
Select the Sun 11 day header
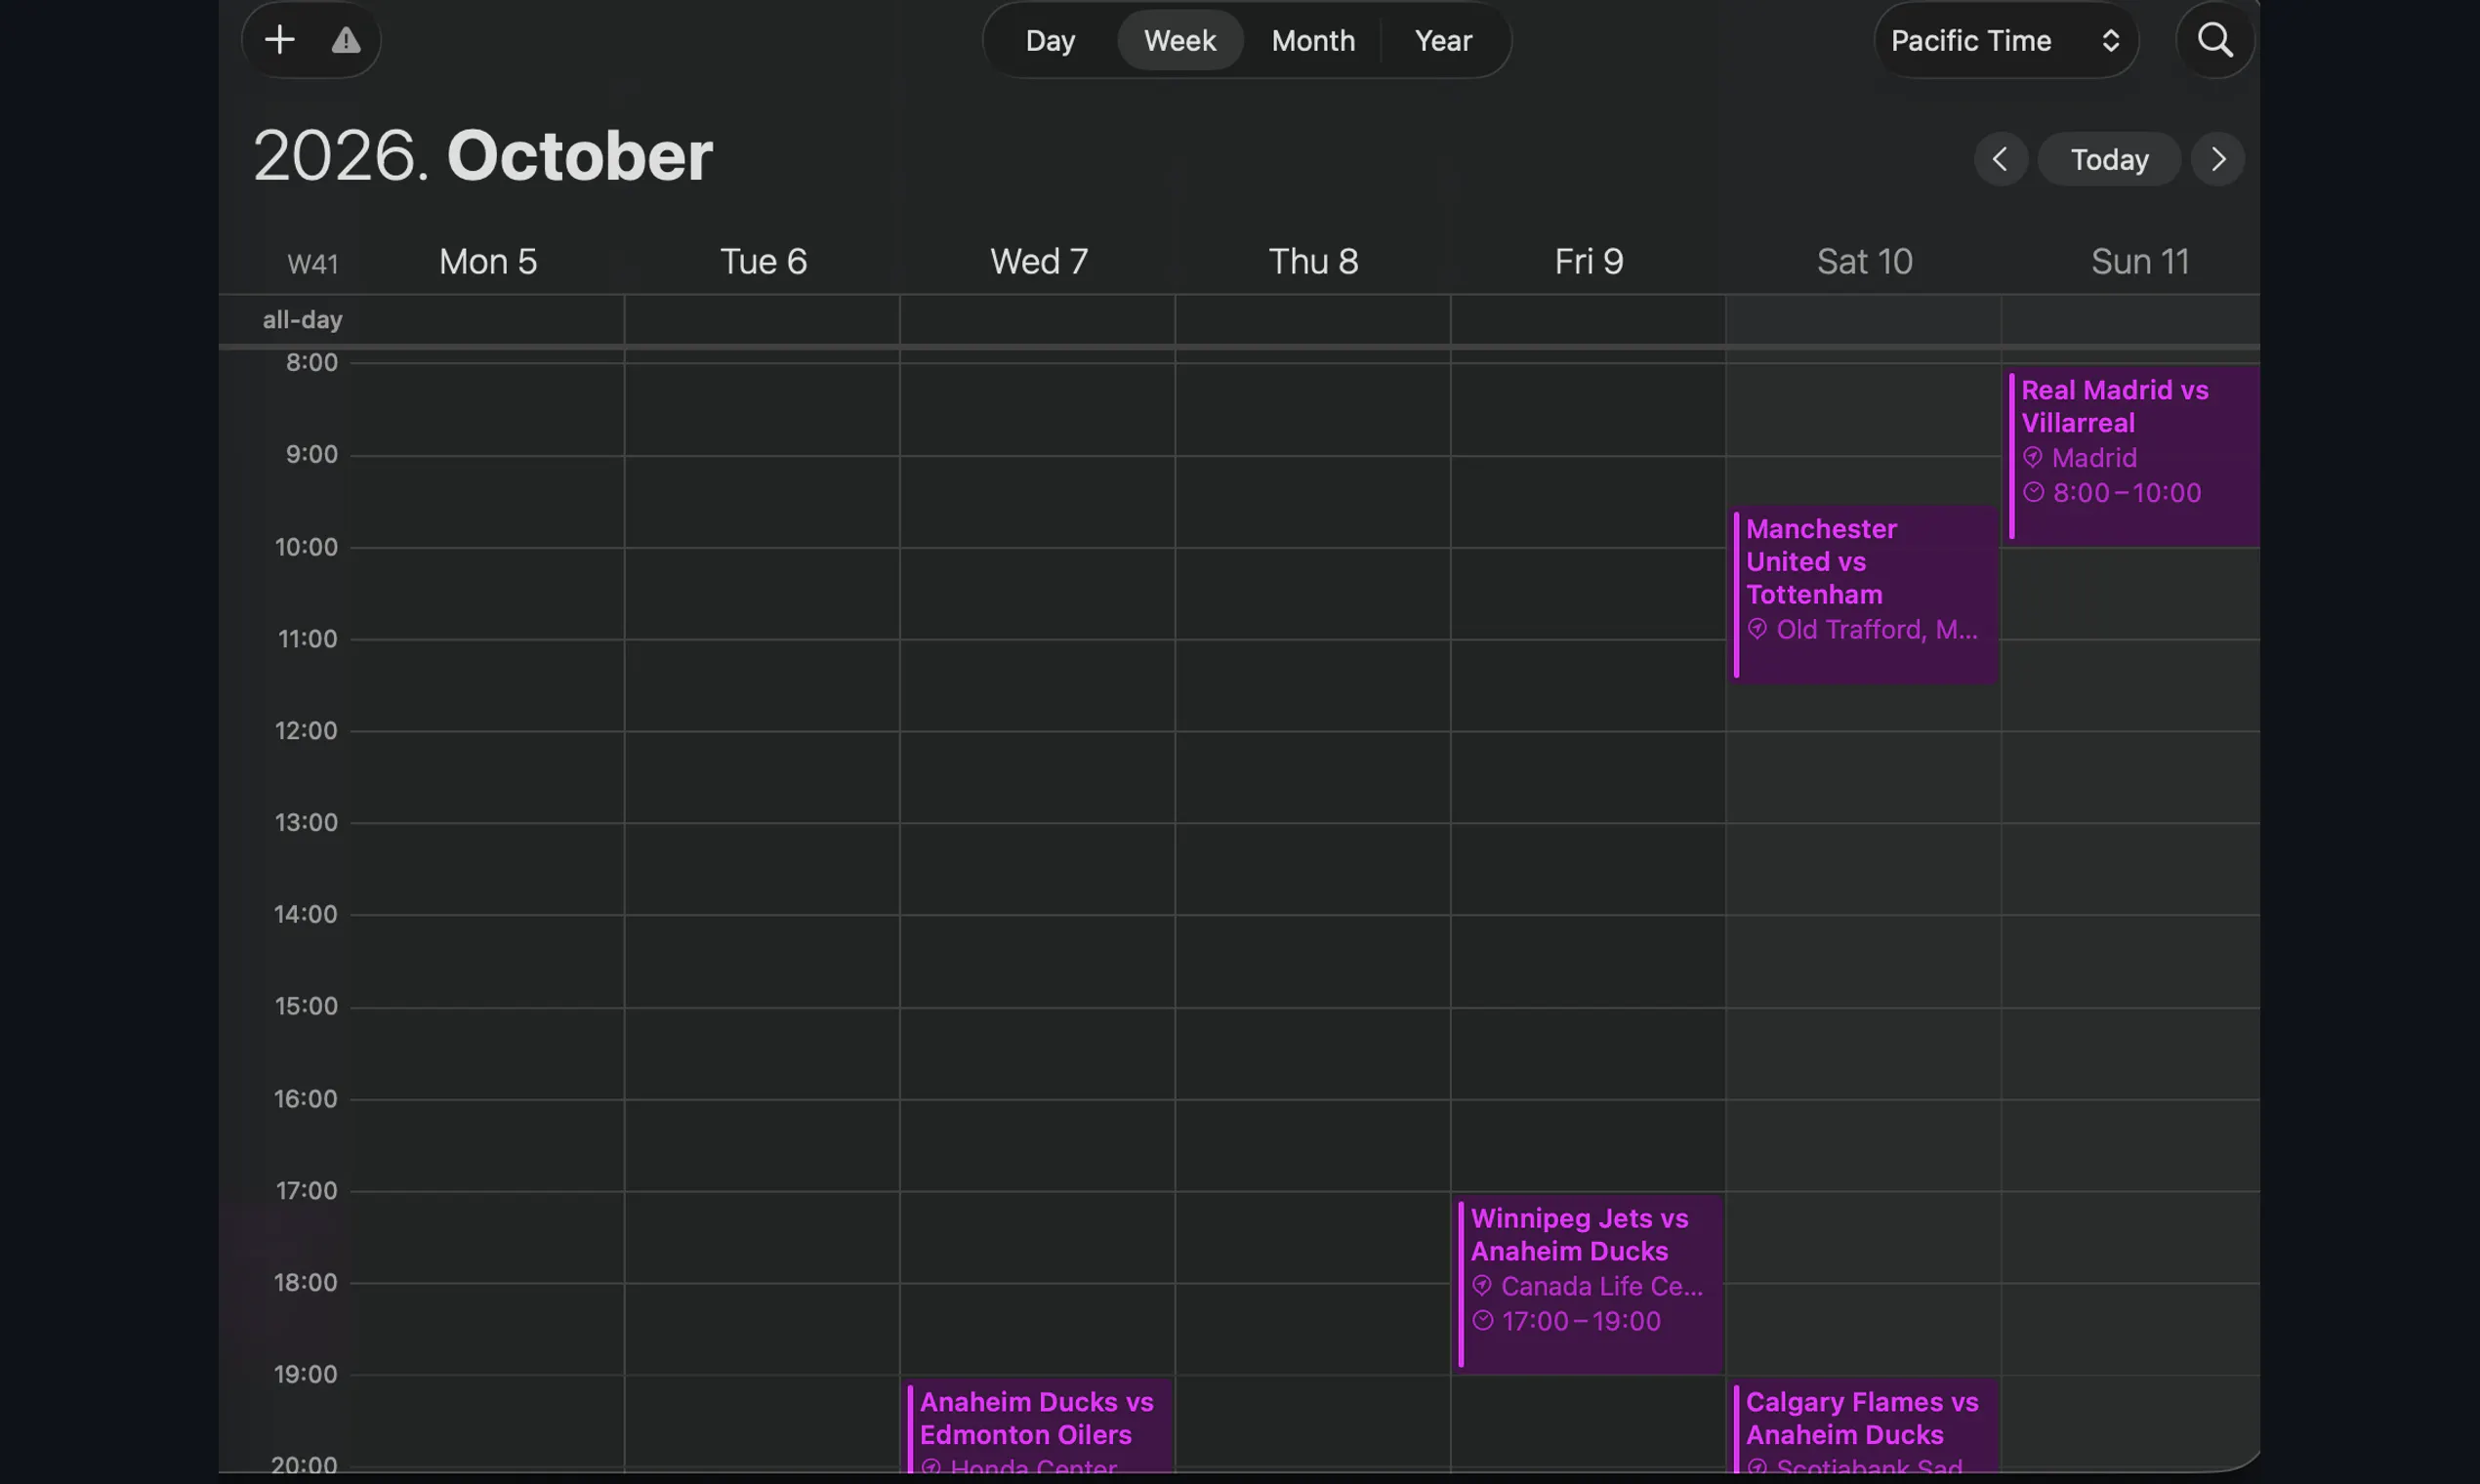pos(2140,261)
